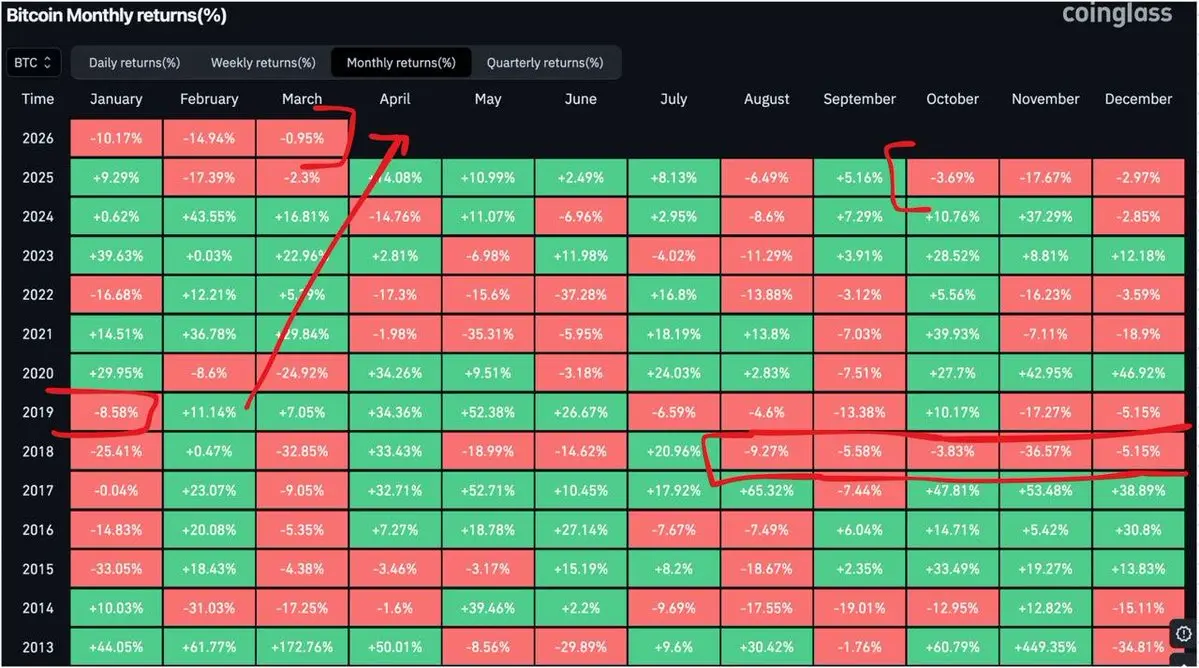The width and height of the screenshot is (1199, 668).
Task: Click the +33.49% October 2015 cell
Action: click(952, 569)
